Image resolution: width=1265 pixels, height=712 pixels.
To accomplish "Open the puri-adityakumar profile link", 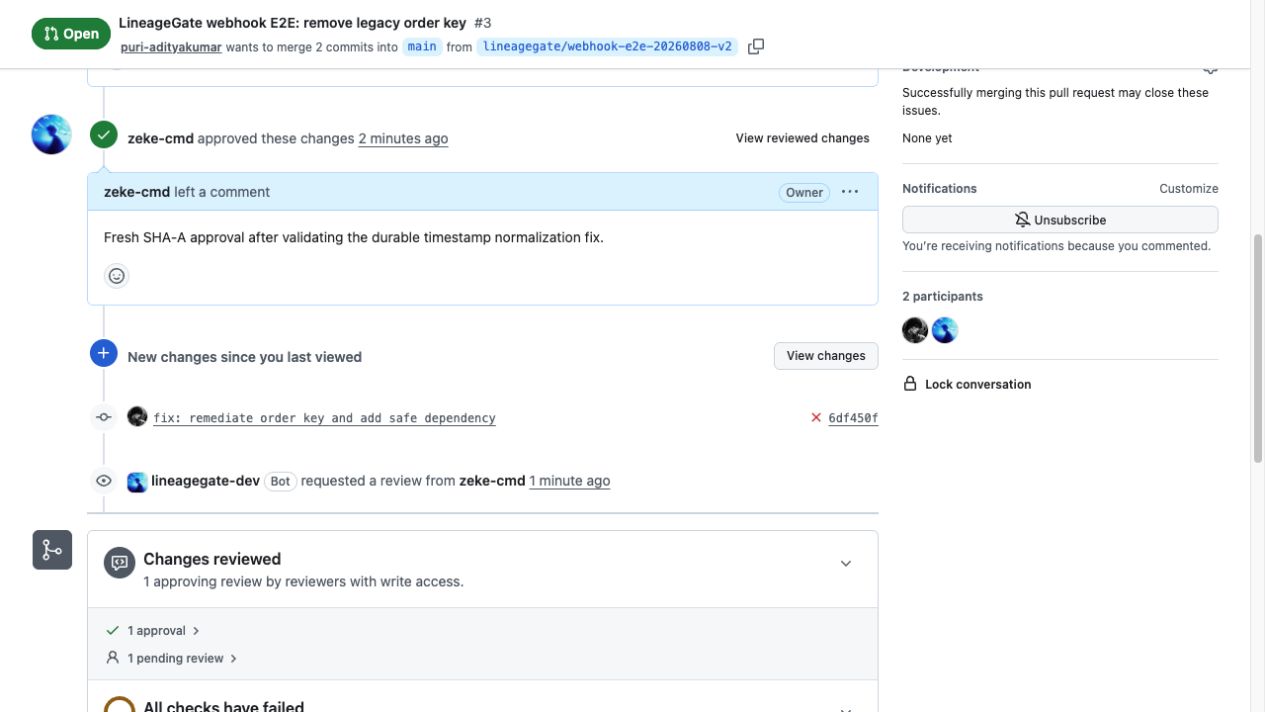I will point(171,47).
